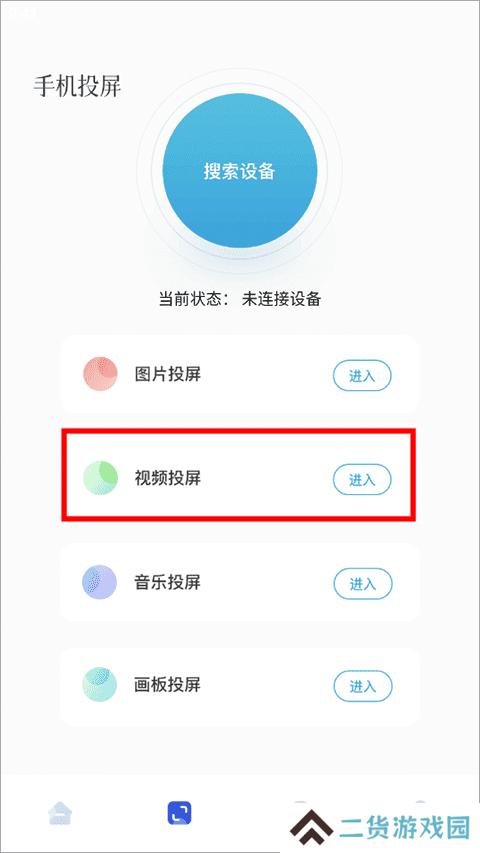Image resolution: width=480 pixels, height=853 pixels.
Task: Click the 二货游戏园 watermark text
Action: click(x=405, y=828)
